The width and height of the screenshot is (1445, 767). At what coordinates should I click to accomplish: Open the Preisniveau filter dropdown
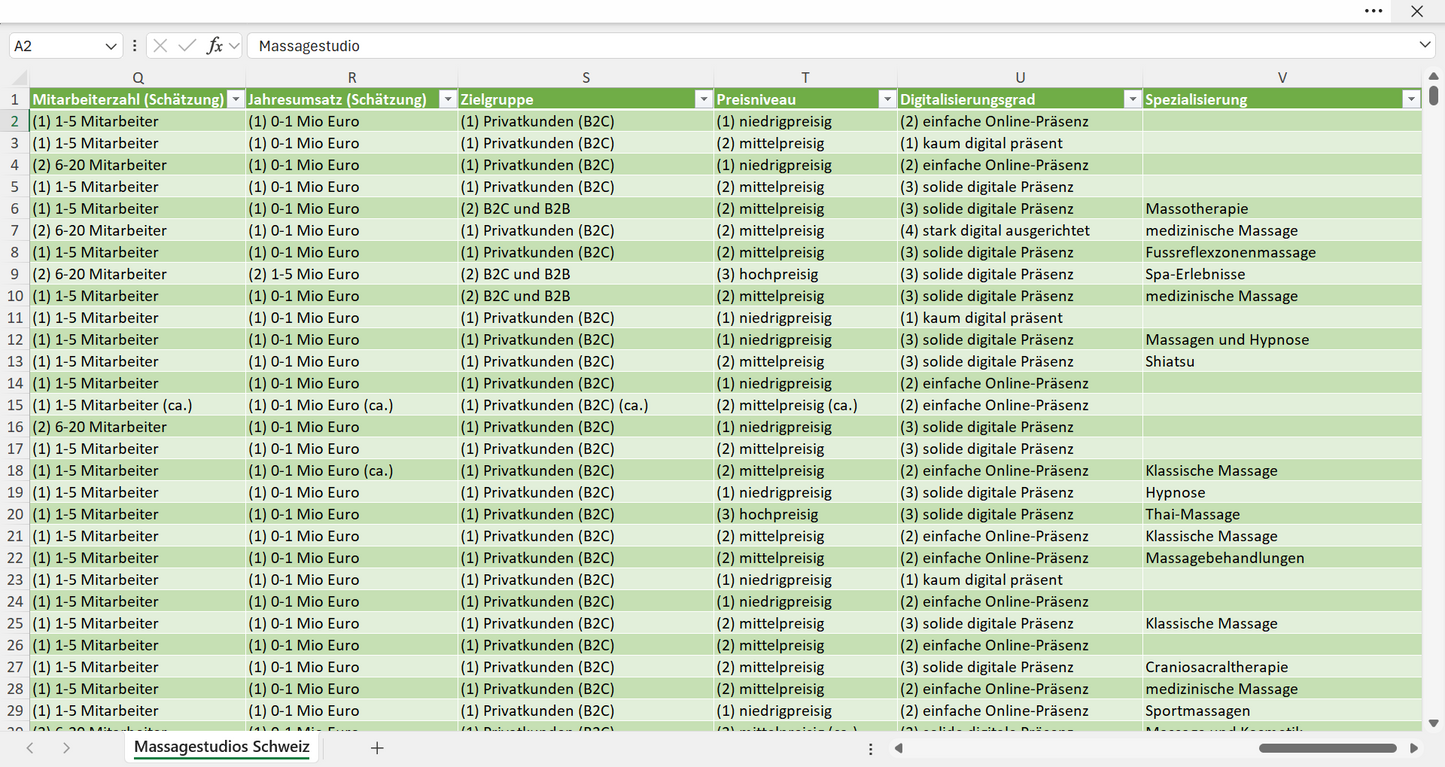(887, 99)
